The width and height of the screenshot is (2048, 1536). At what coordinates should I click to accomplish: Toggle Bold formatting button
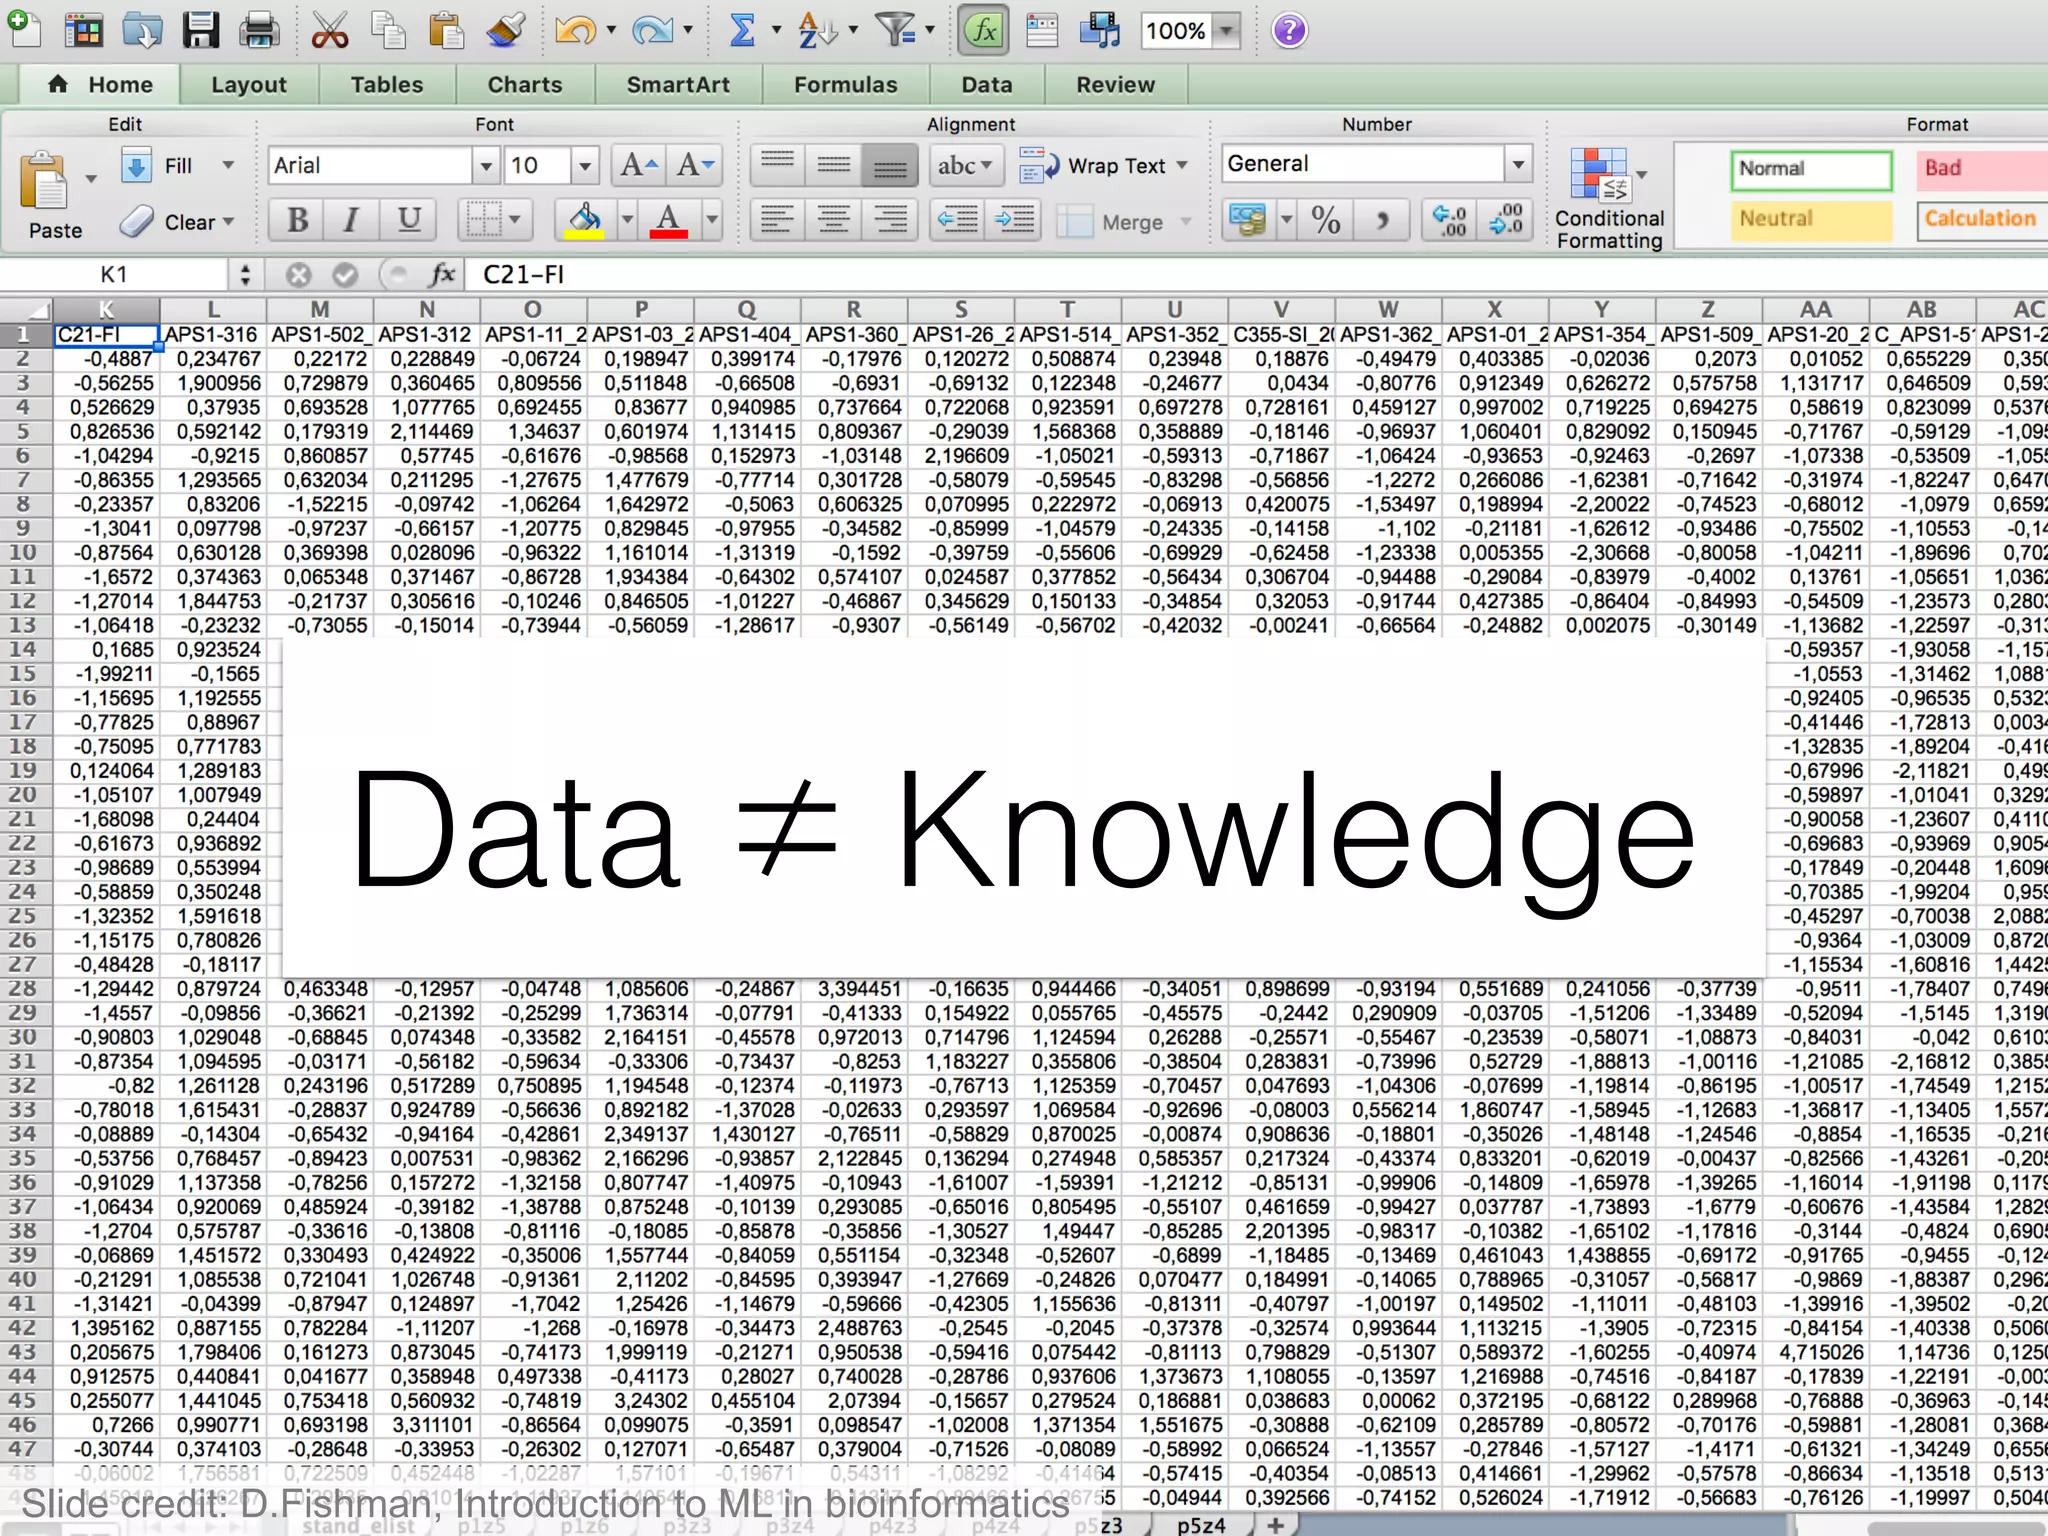point(297,220)
